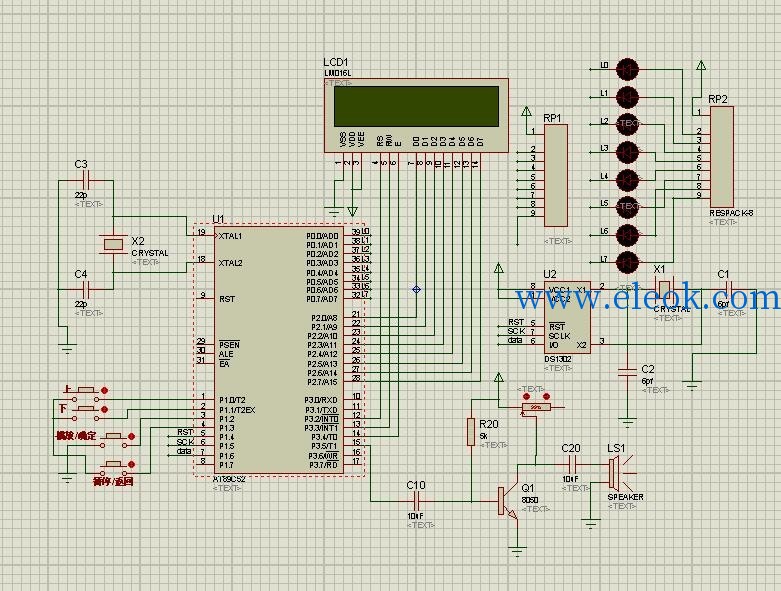Click the DS1302 part label
781x591 pixels.
[x=558, y=359]
